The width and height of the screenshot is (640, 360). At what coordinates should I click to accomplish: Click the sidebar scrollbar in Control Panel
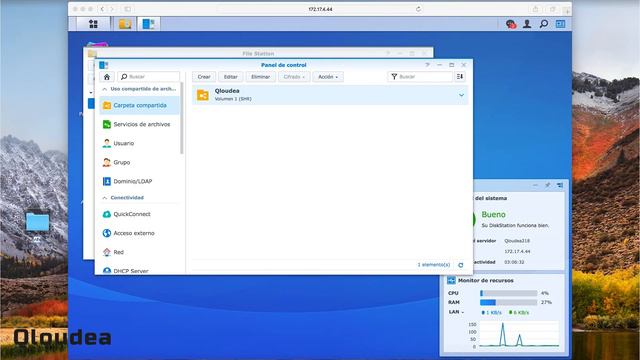[182, 118]
